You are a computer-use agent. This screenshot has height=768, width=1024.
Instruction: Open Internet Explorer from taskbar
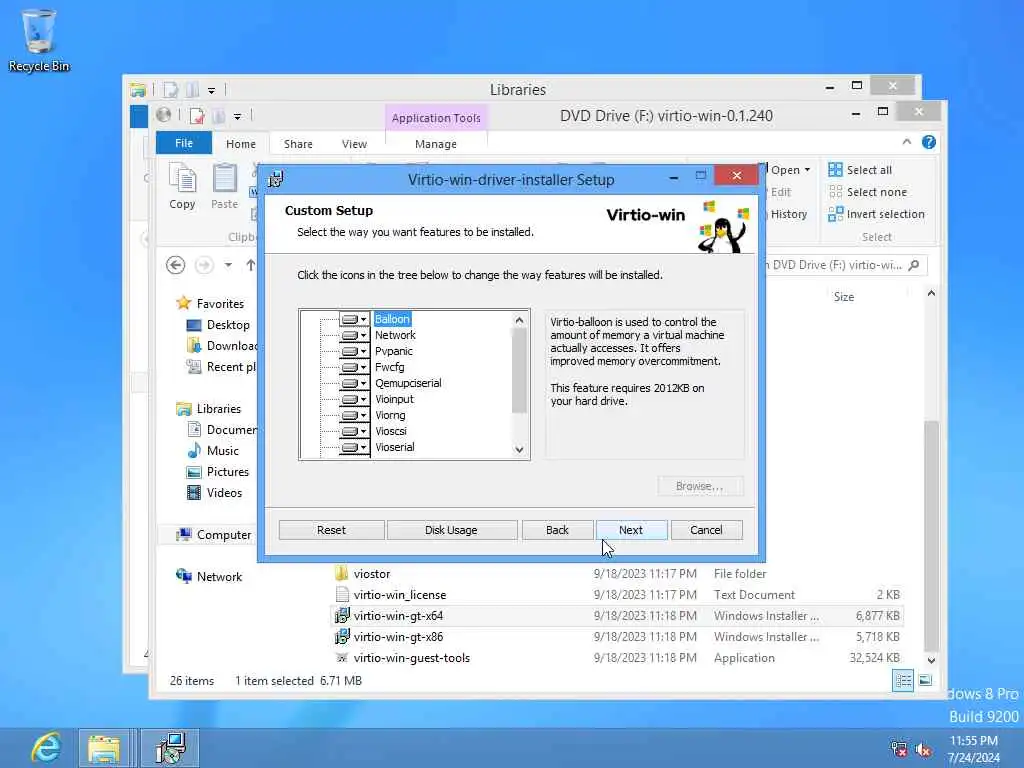46,748
